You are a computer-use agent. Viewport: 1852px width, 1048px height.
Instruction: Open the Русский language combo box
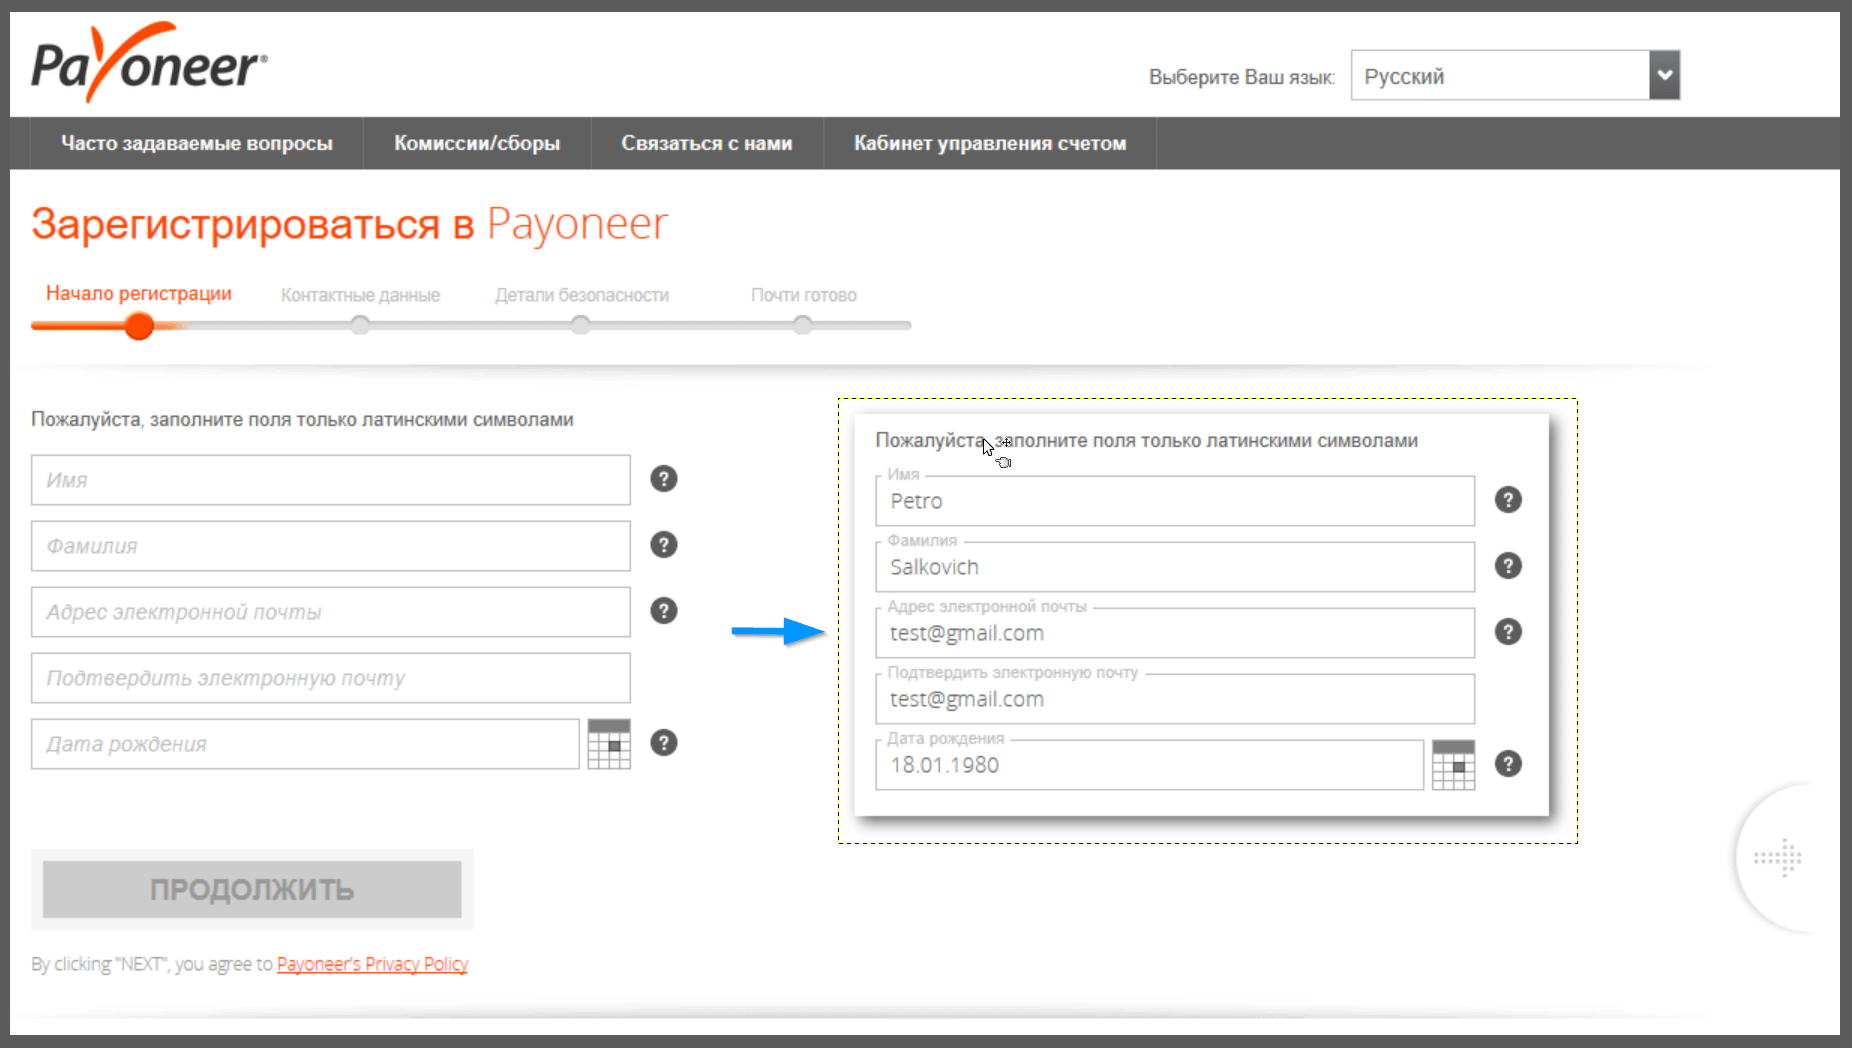click(1515, 75)
